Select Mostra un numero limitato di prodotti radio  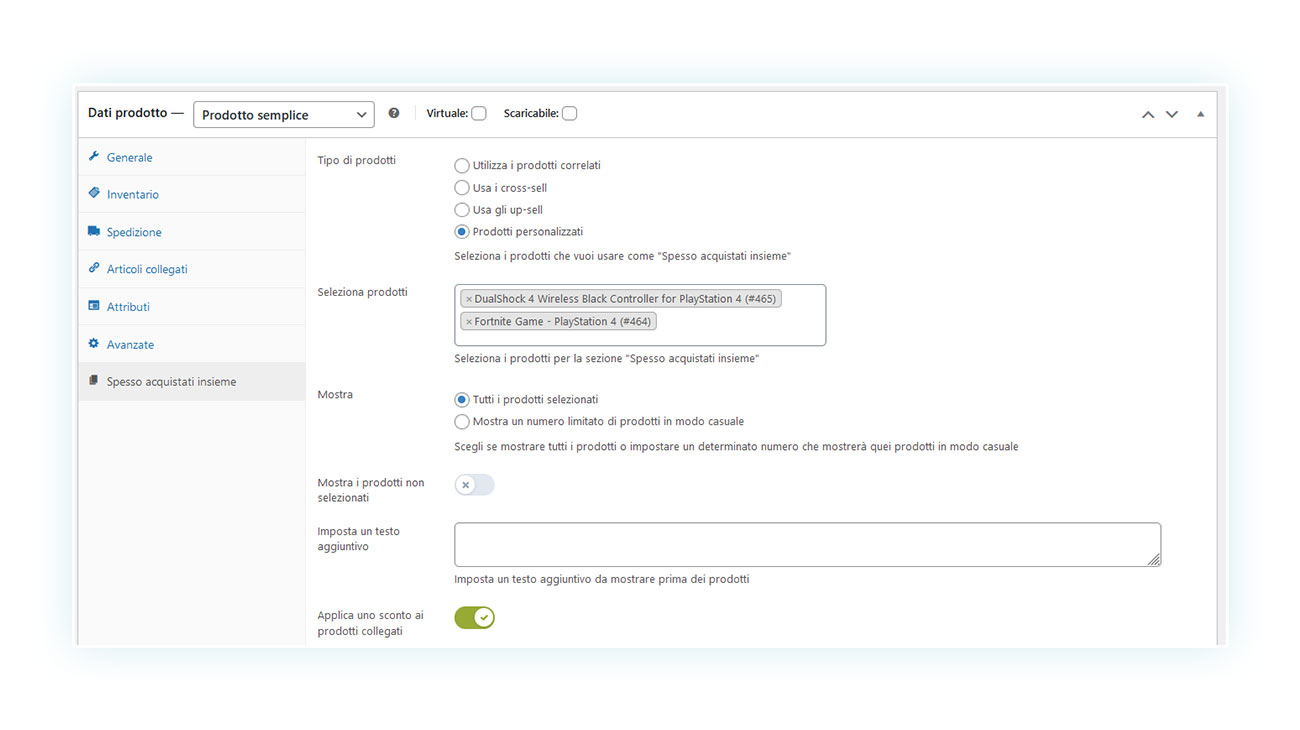(x=462, y=422)
